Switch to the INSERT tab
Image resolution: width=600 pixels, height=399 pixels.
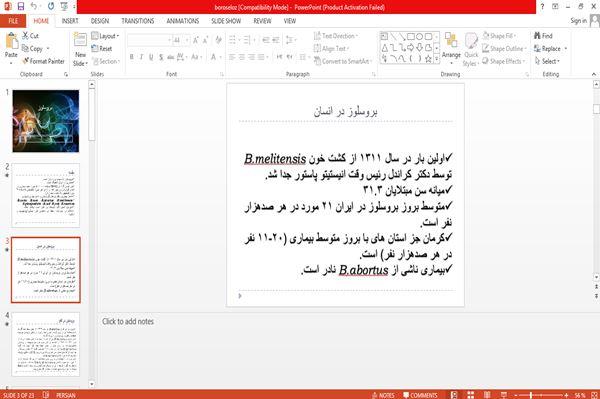click(70, 21)
